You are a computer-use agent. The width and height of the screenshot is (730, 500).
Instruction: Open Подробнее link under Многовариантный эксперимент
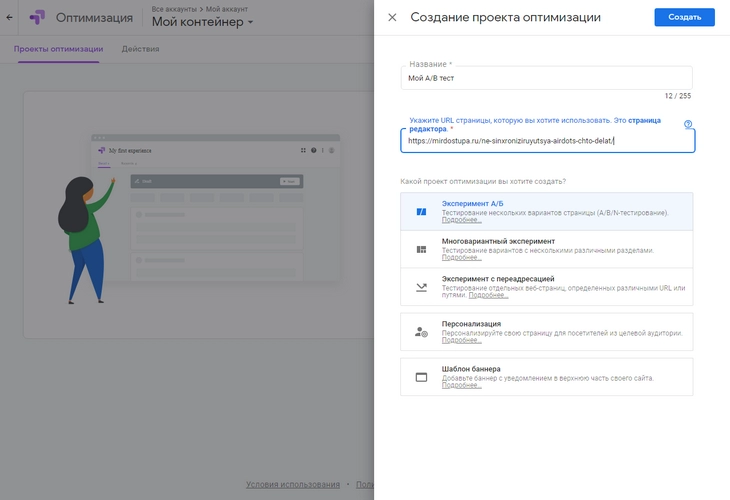coord(461,257)
